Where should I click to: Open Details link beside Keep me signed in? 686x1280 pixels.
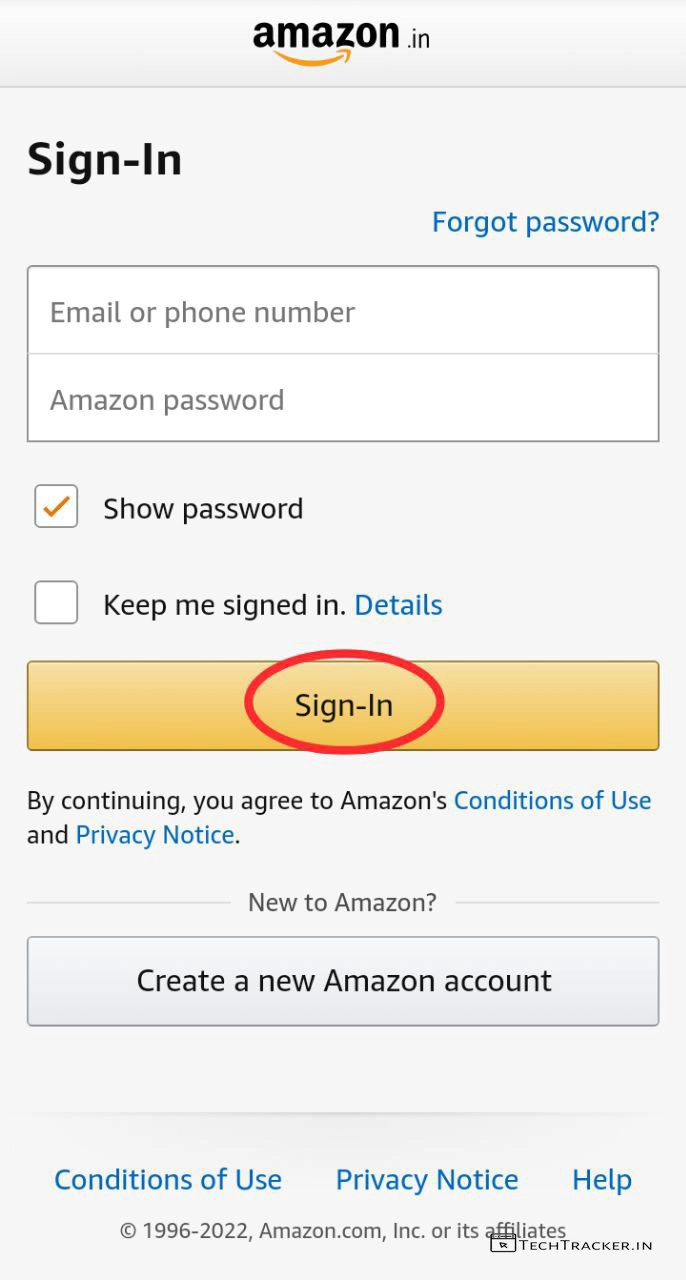398,605
